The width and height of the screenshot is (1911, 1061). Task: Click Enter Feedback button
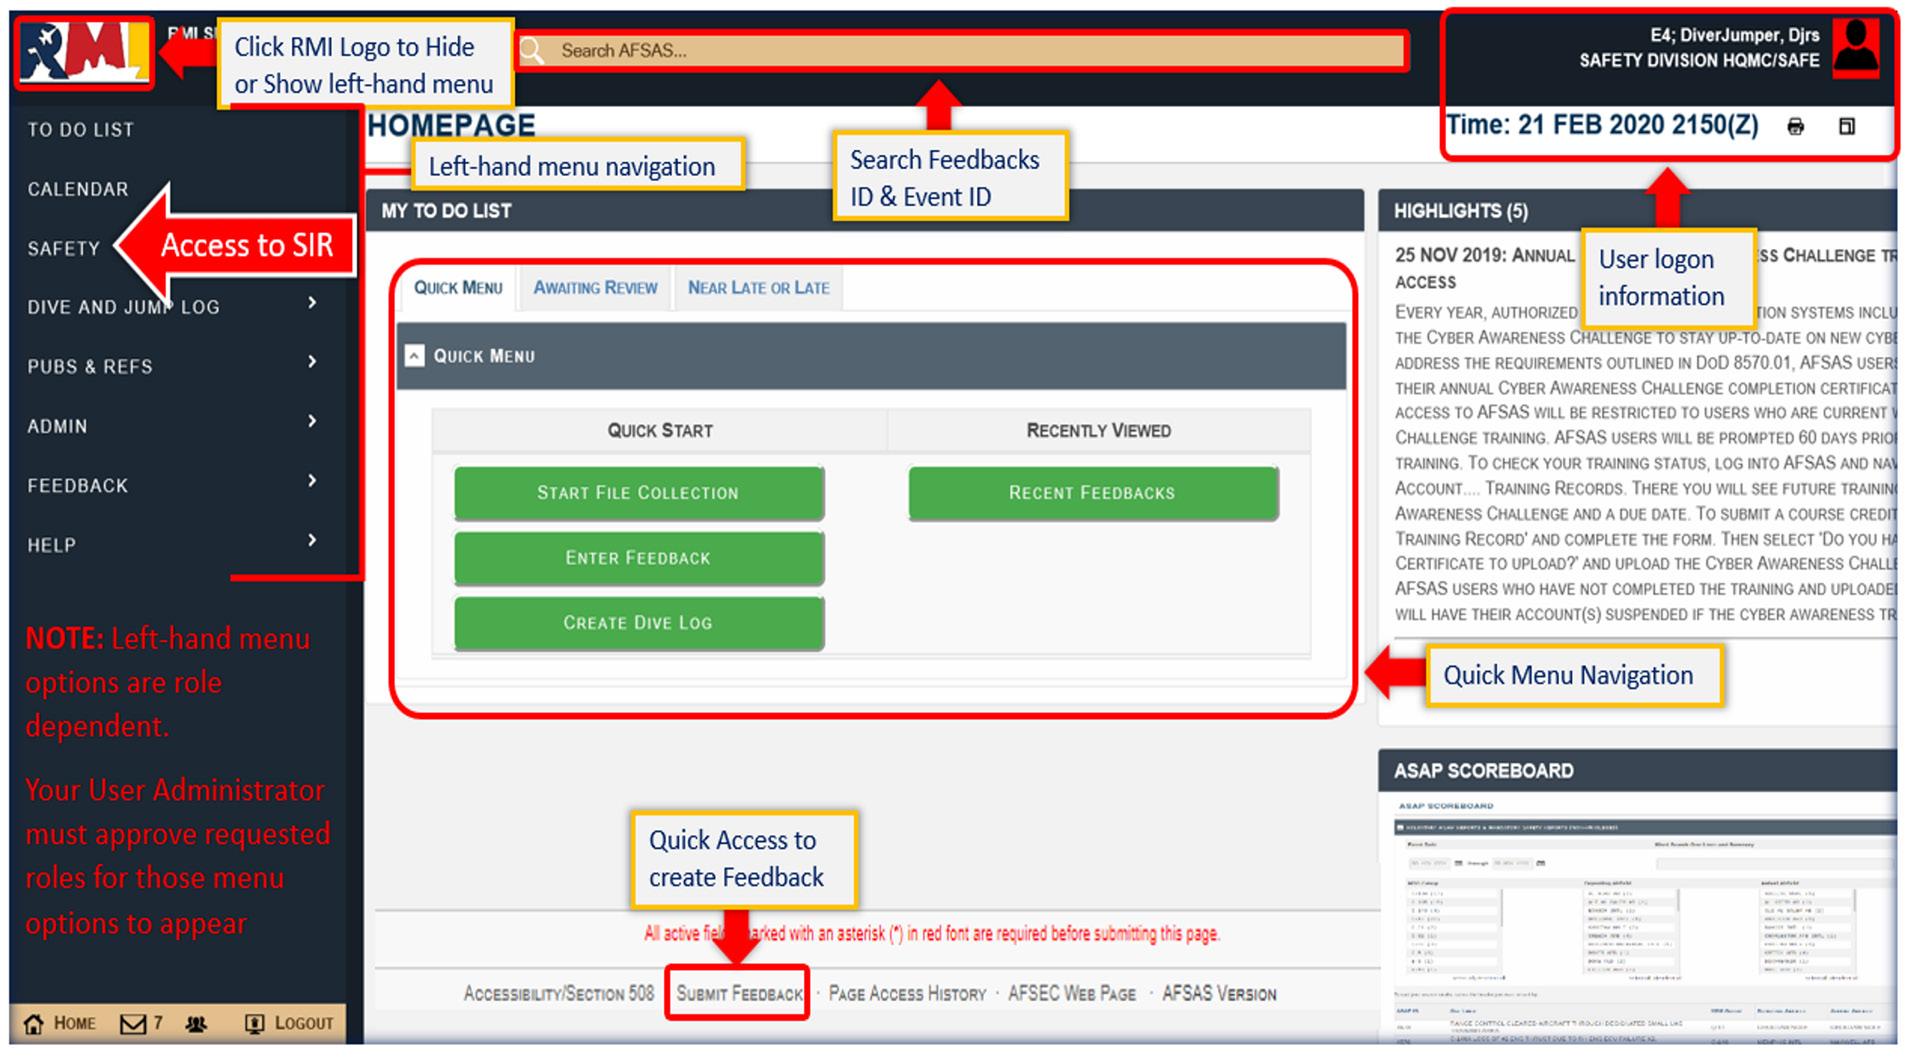coord(638,558)
